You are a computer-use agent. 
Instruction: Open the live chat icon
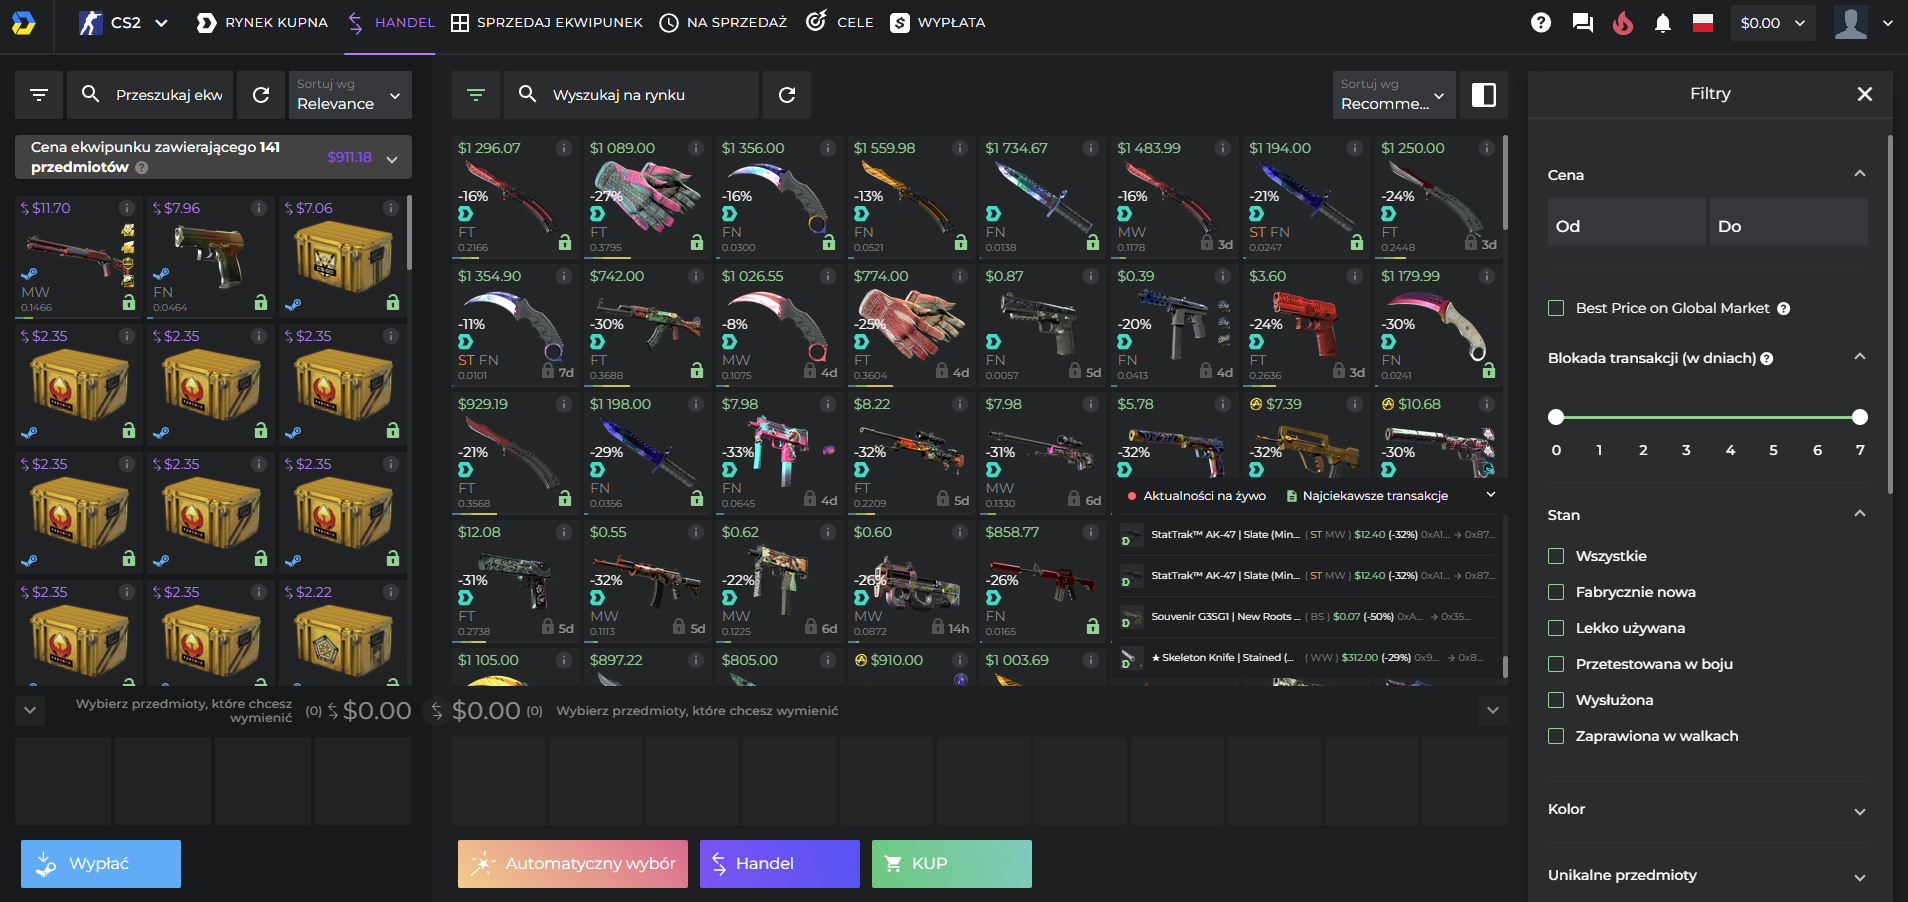tap(1581, 22)
